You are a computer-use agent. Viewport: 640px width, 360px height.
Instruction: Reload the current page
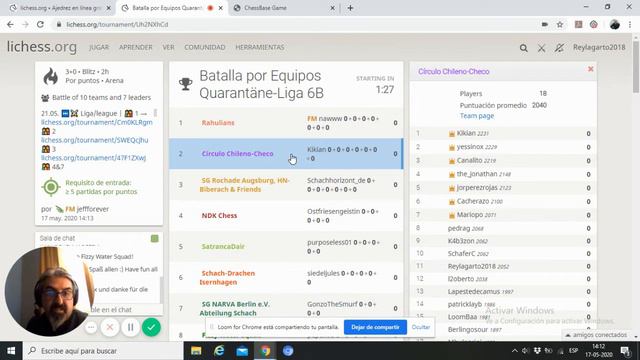pyautogui.click(x=40, y=24)
